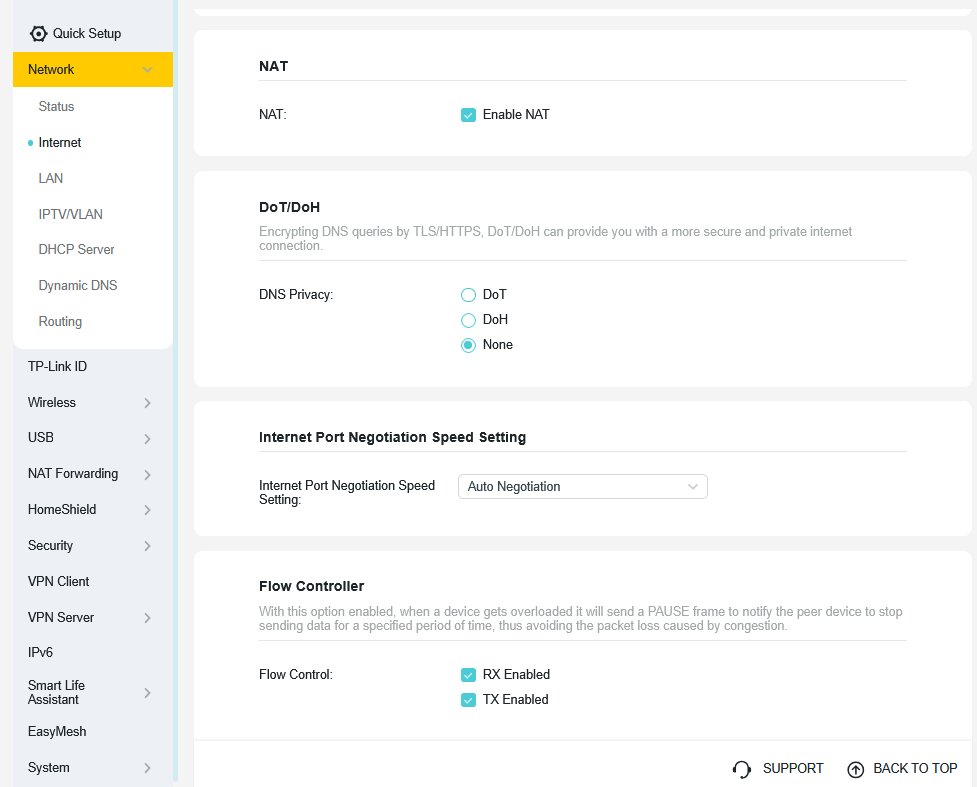Select the DoT DNS privacy option
The image size is (977, 787).
point(468,295)
